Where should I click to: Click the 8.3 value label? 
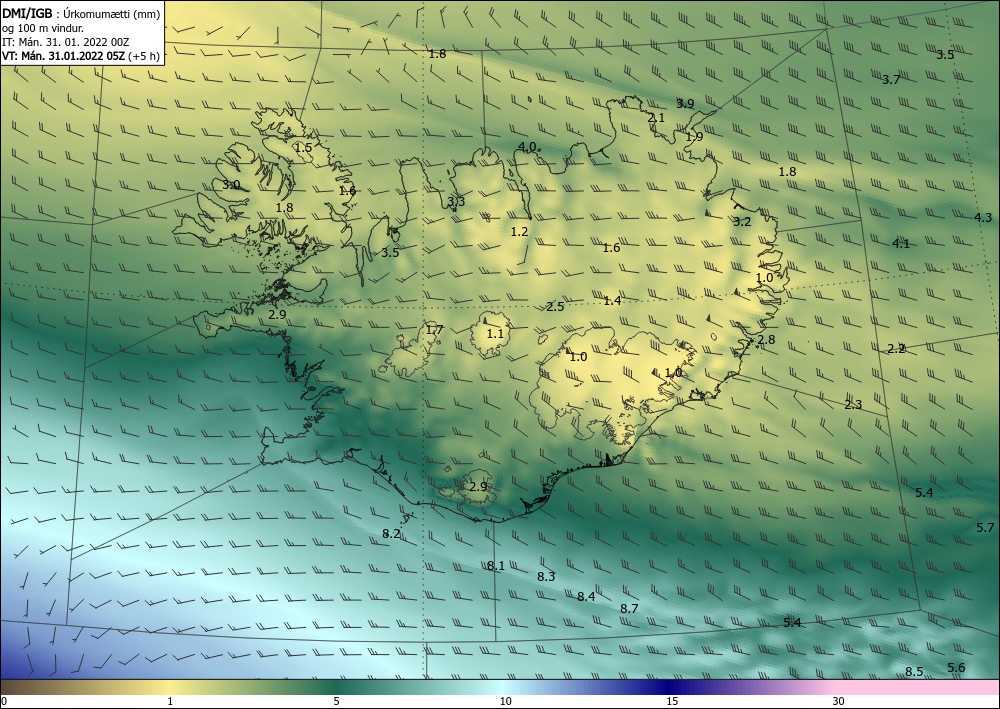(x=546, y=576)
